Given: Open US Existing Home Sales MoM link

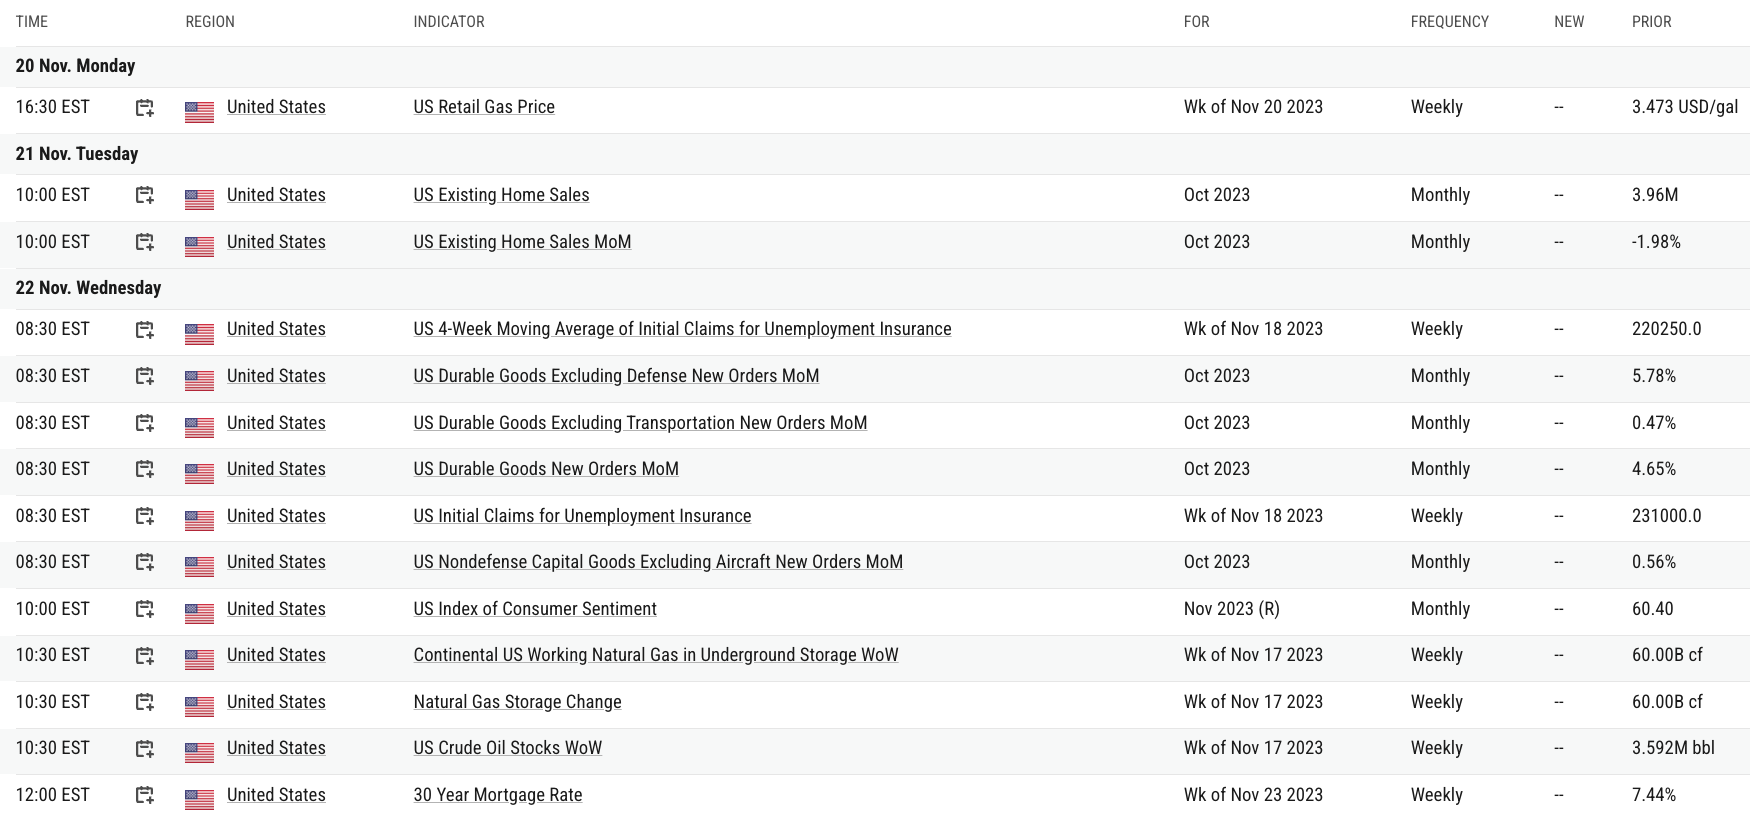Looking at the screenshot, I should pos(522,242).
